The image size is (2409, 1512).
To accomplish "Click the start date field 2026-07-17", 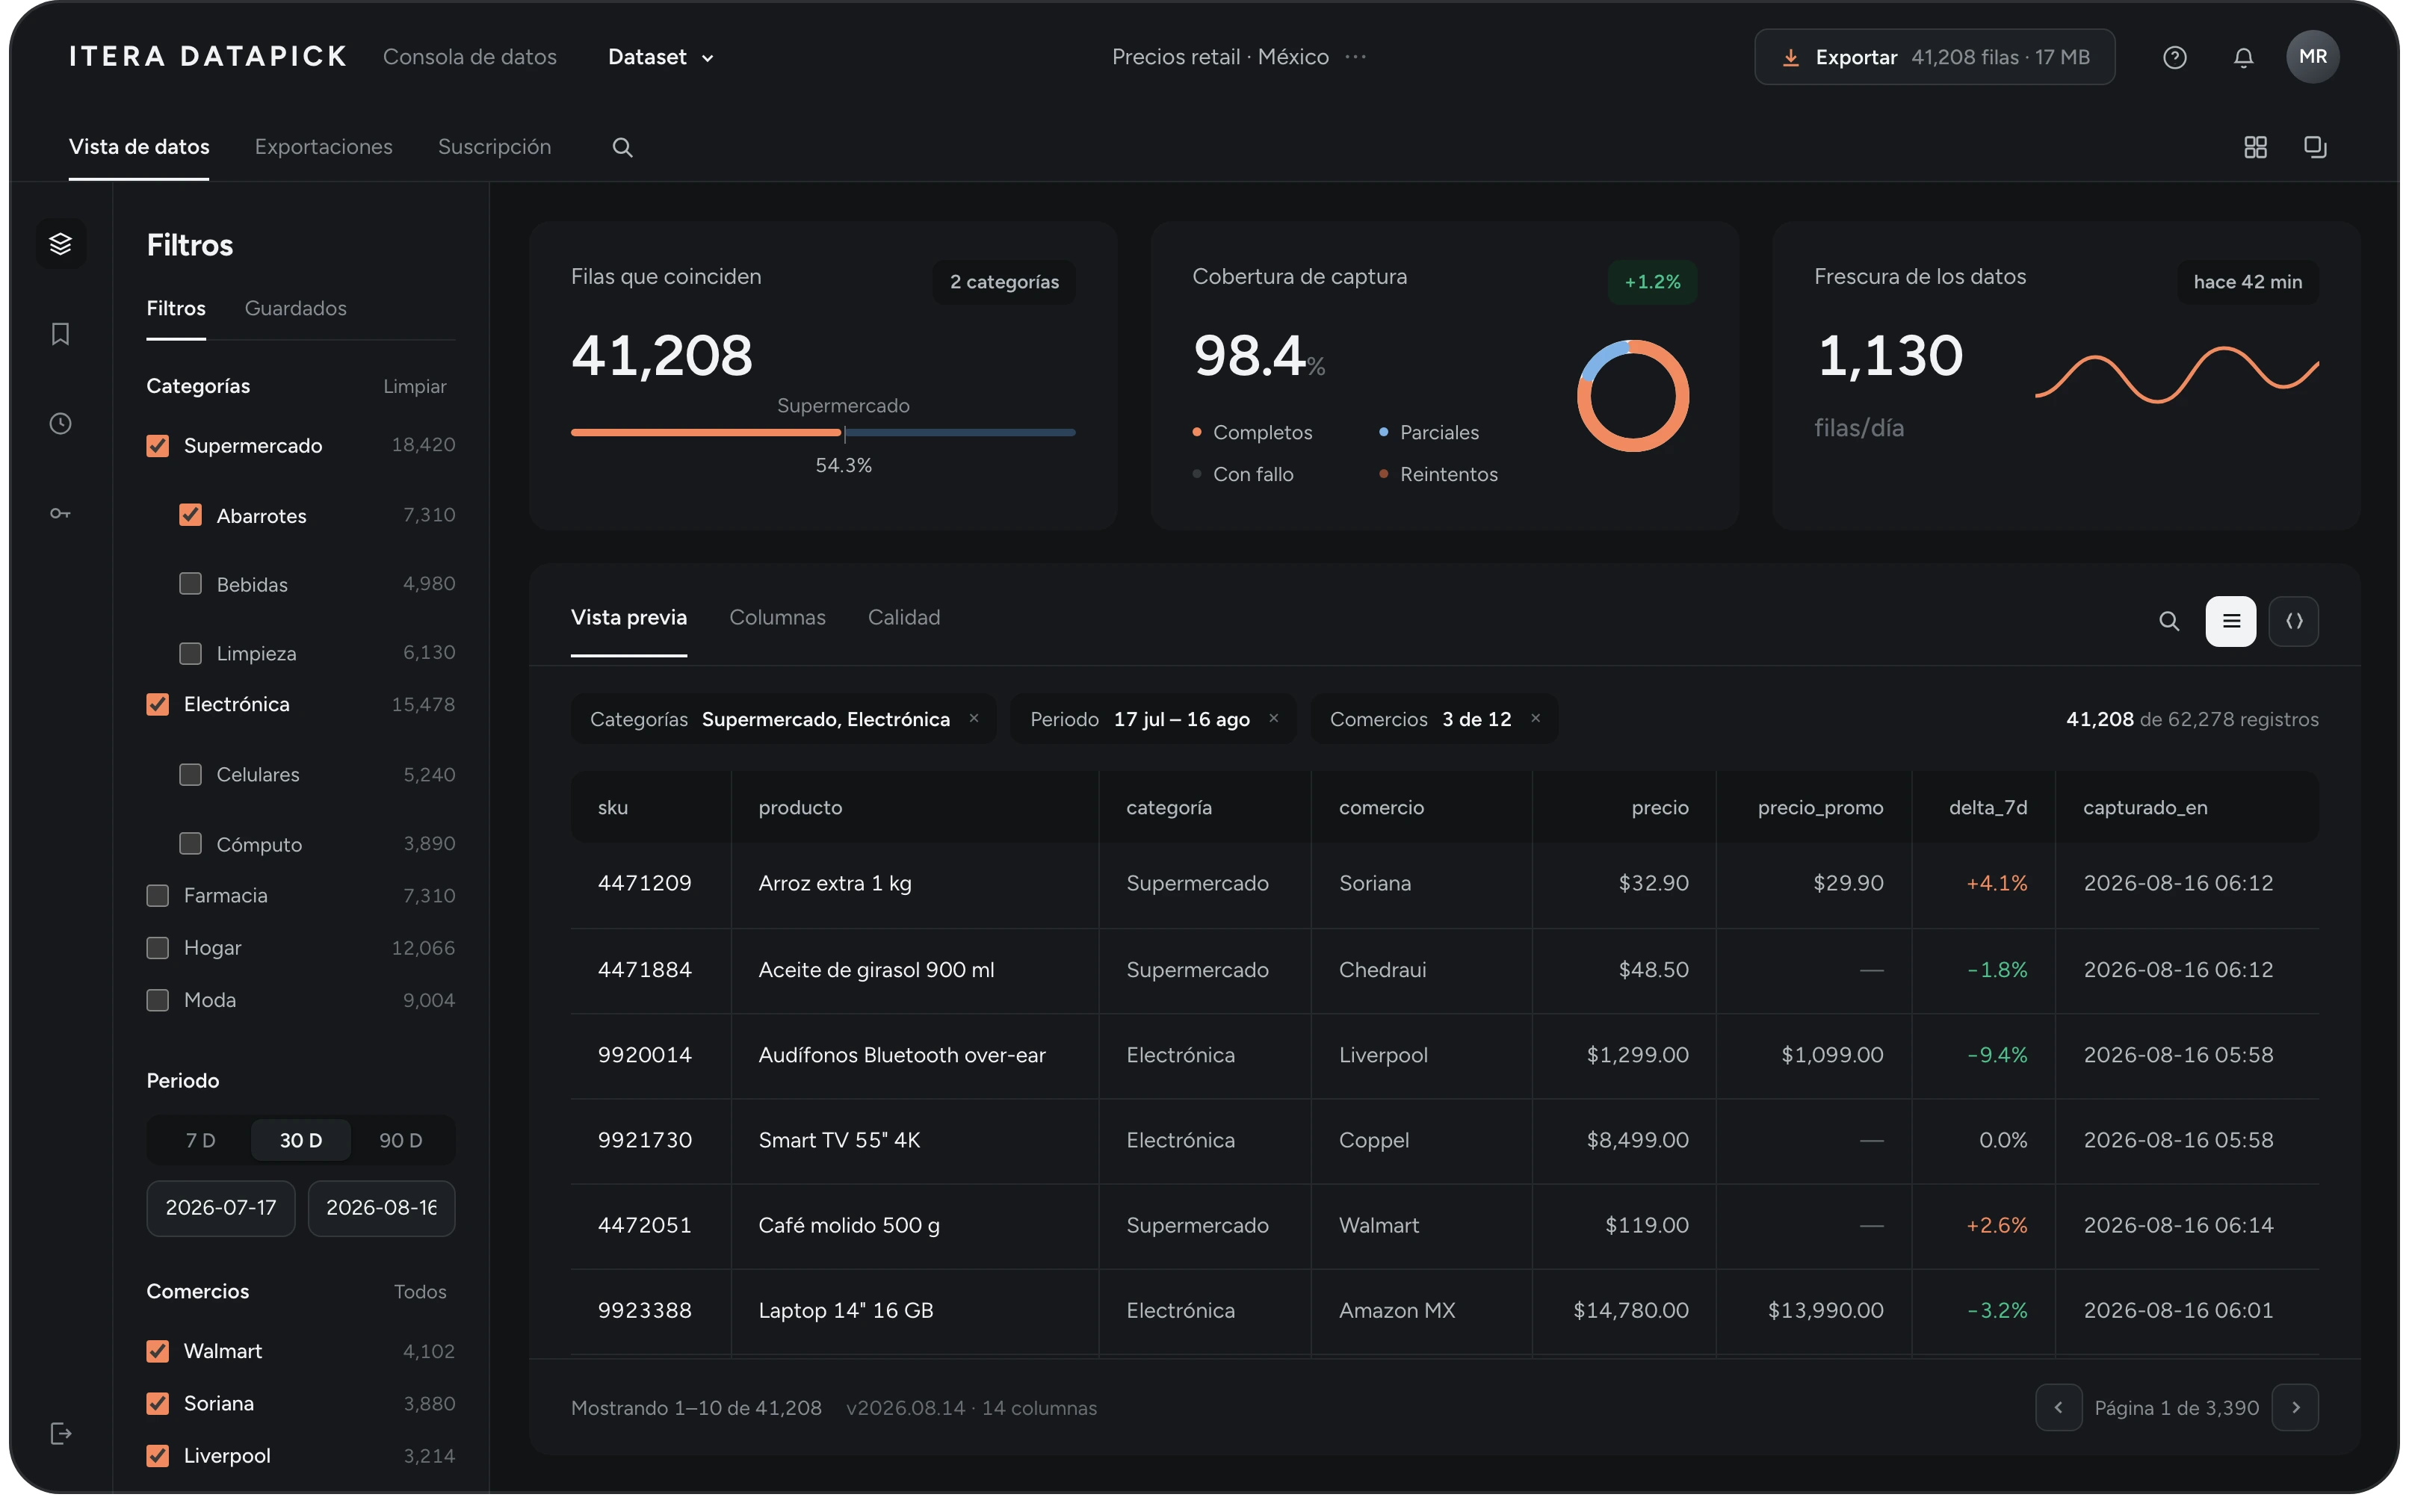I will tap(220, 1207).
